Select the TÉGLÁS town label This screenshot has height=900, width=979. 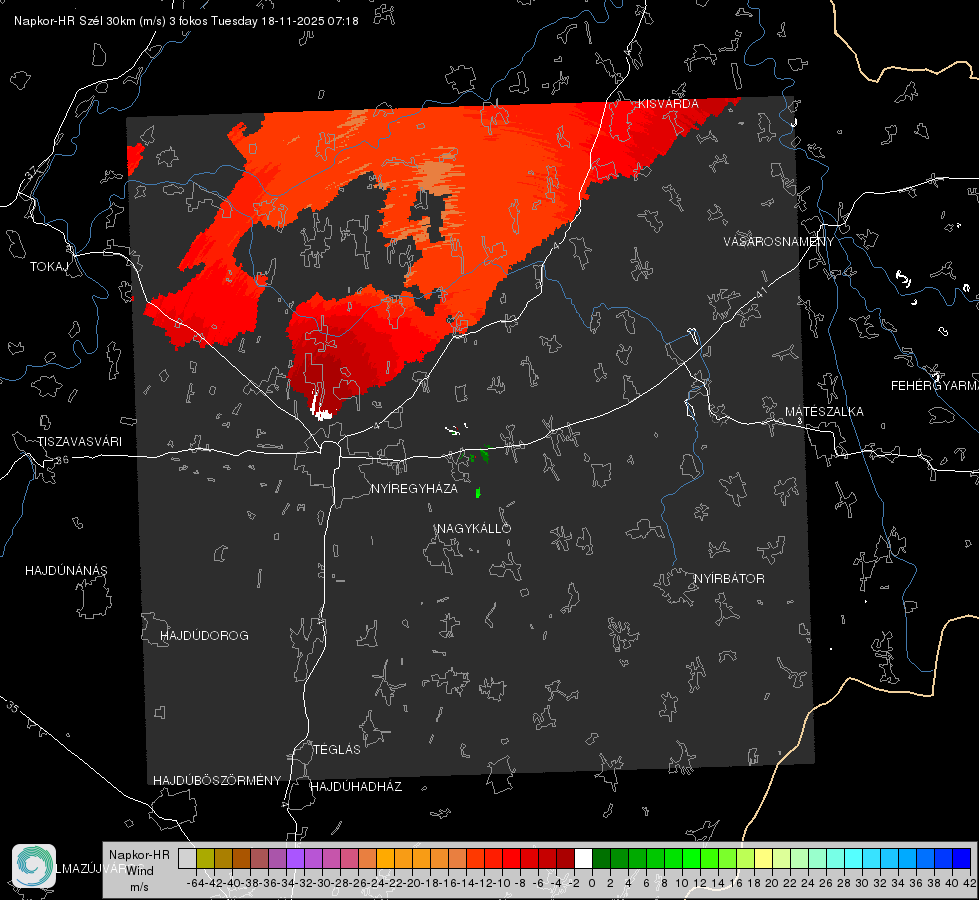(x=337, y=749)
